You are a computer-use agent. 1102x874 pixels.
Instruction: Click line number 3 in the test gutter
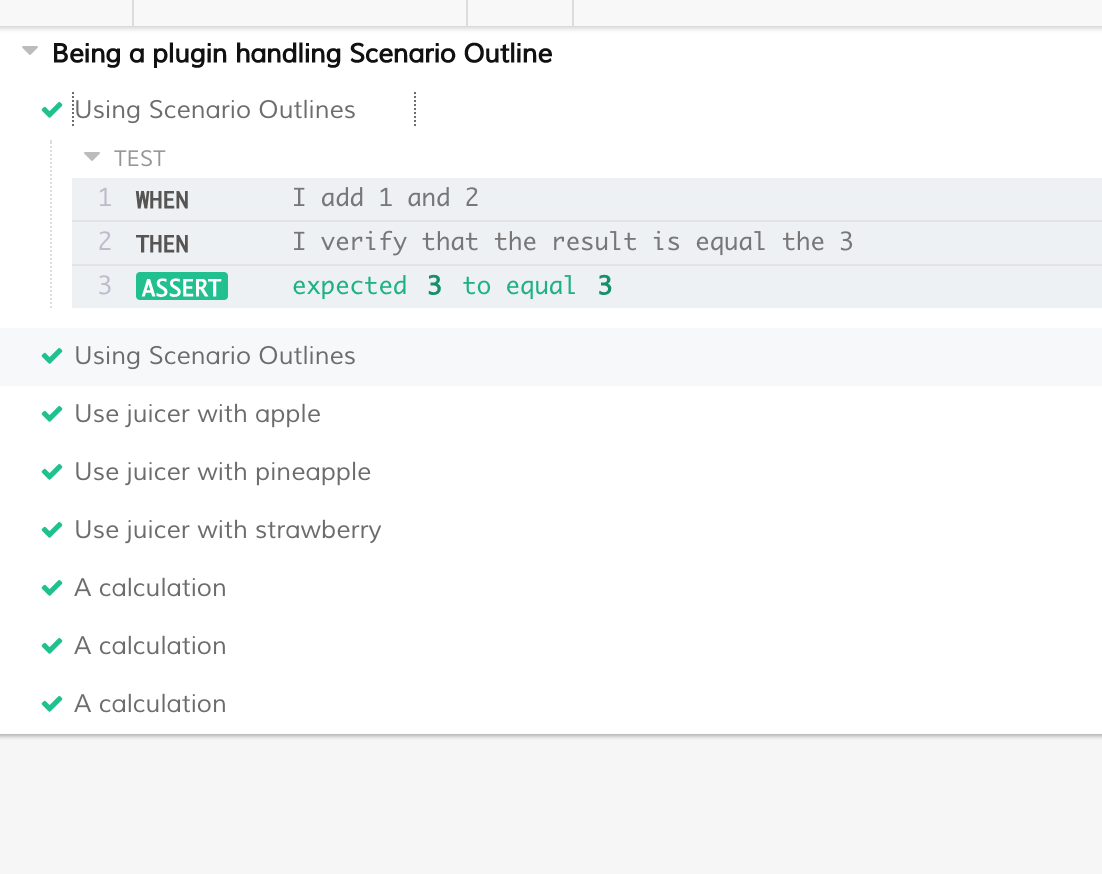(x=104, y=287)
